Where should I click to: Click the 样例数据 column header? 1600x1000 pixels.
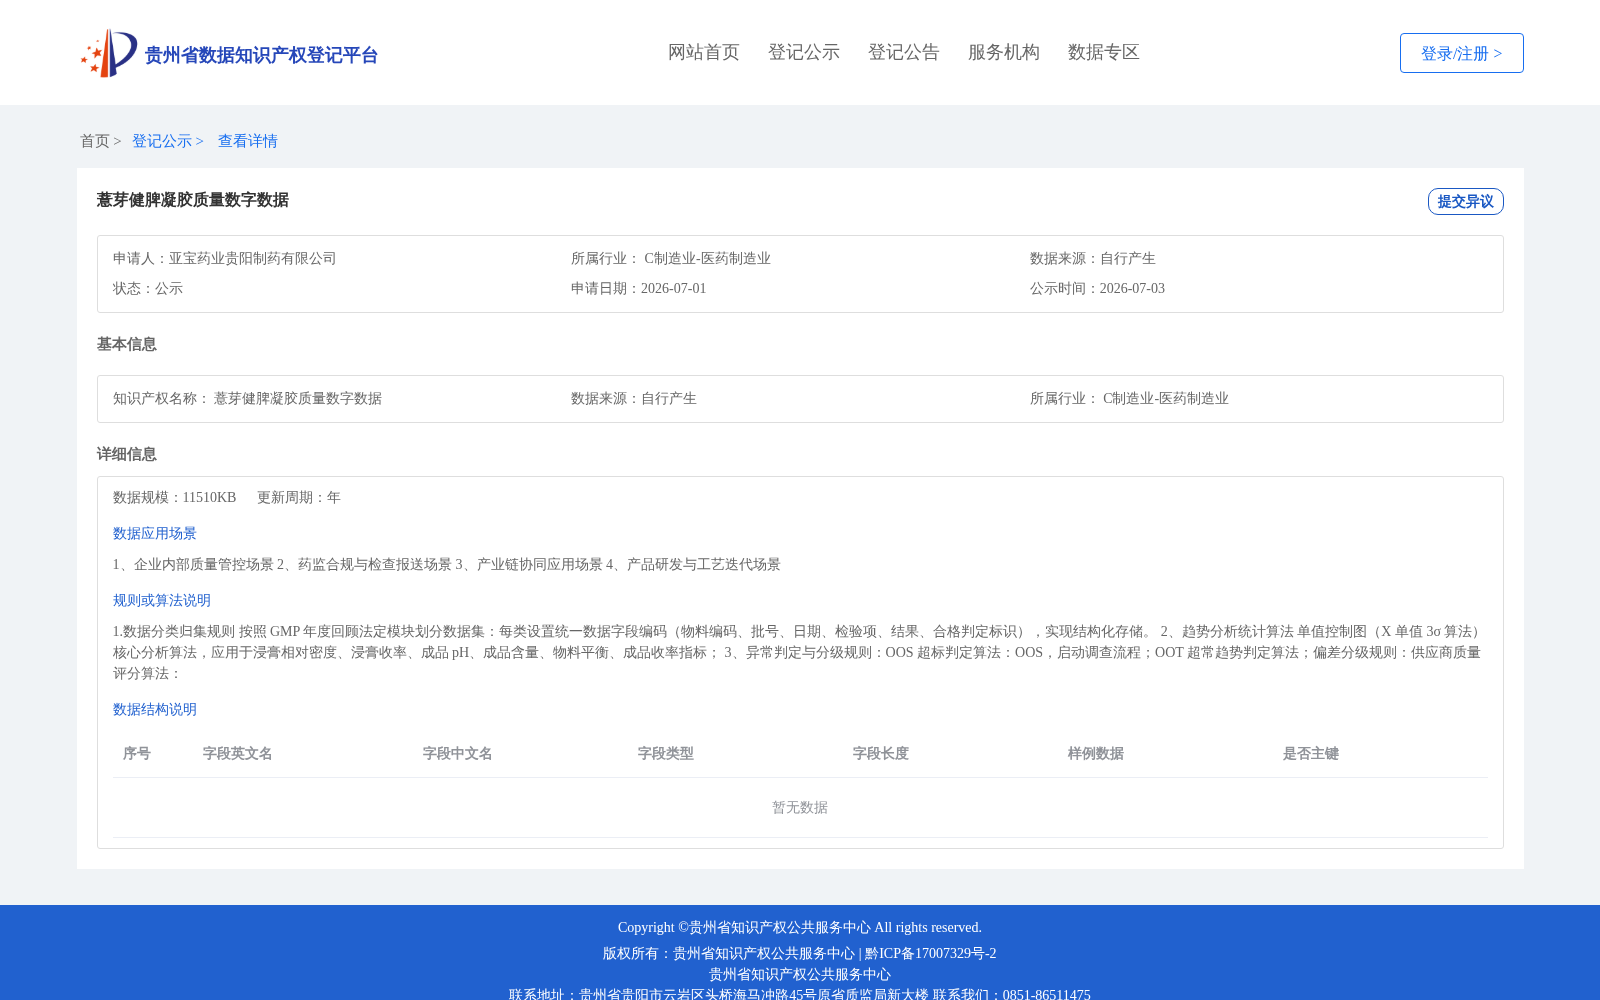(1096, 753)
